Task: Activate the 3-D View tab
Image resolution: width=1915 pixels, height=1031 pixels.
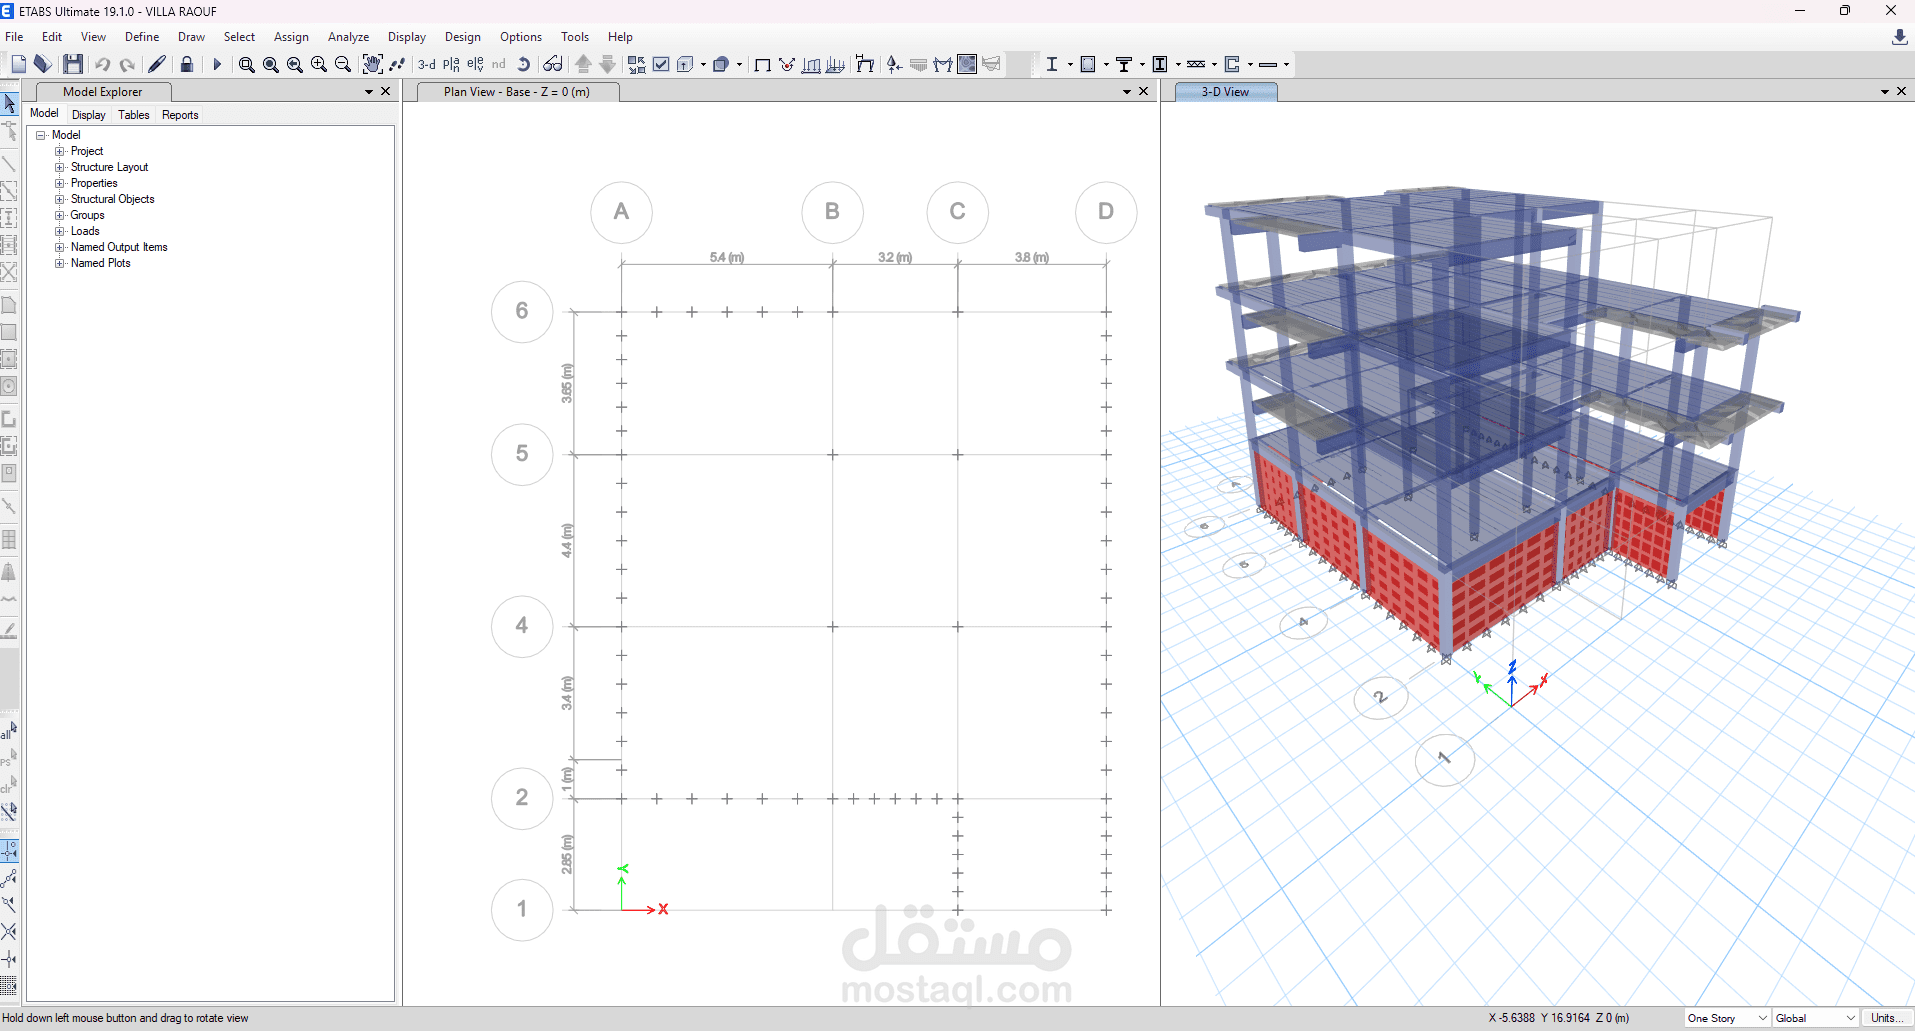Action: pos(1225,92)
